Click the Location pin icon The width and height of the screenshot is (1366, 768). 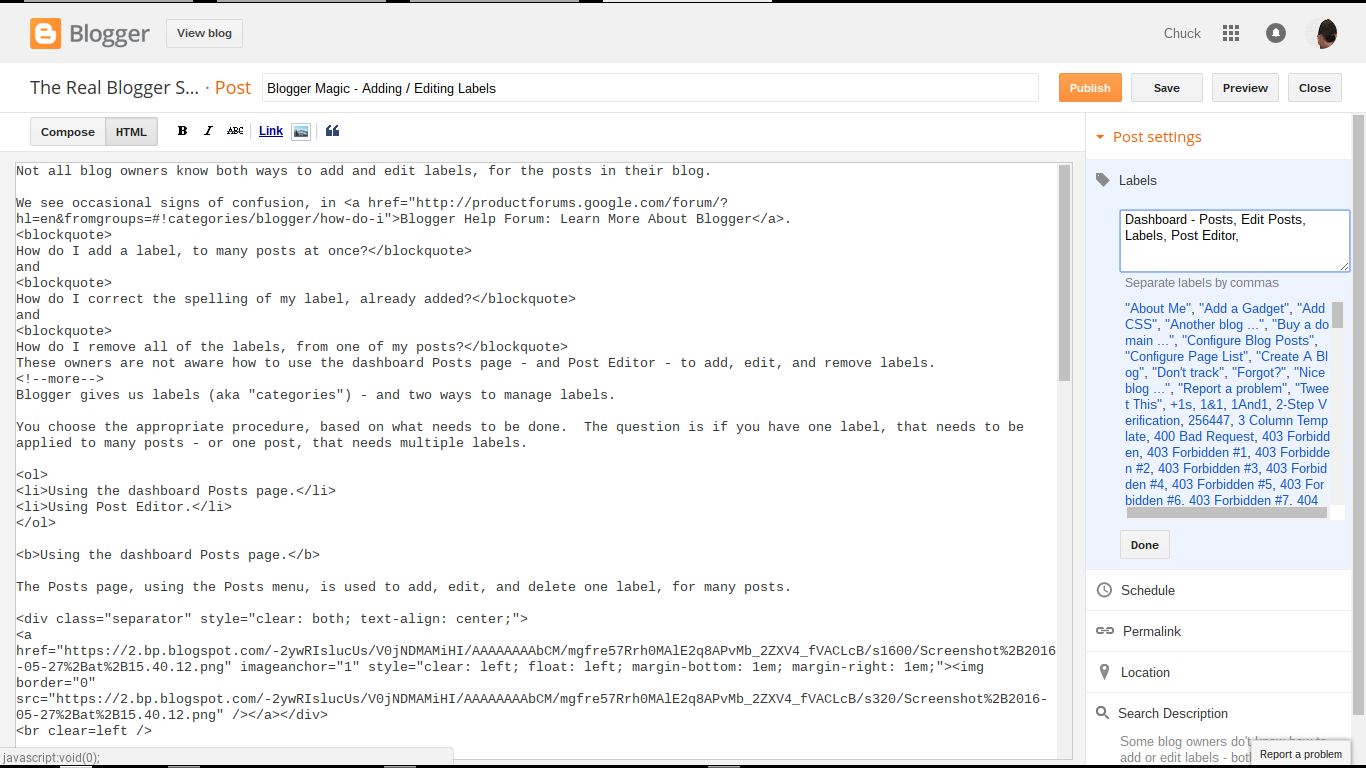[1104, 672]
